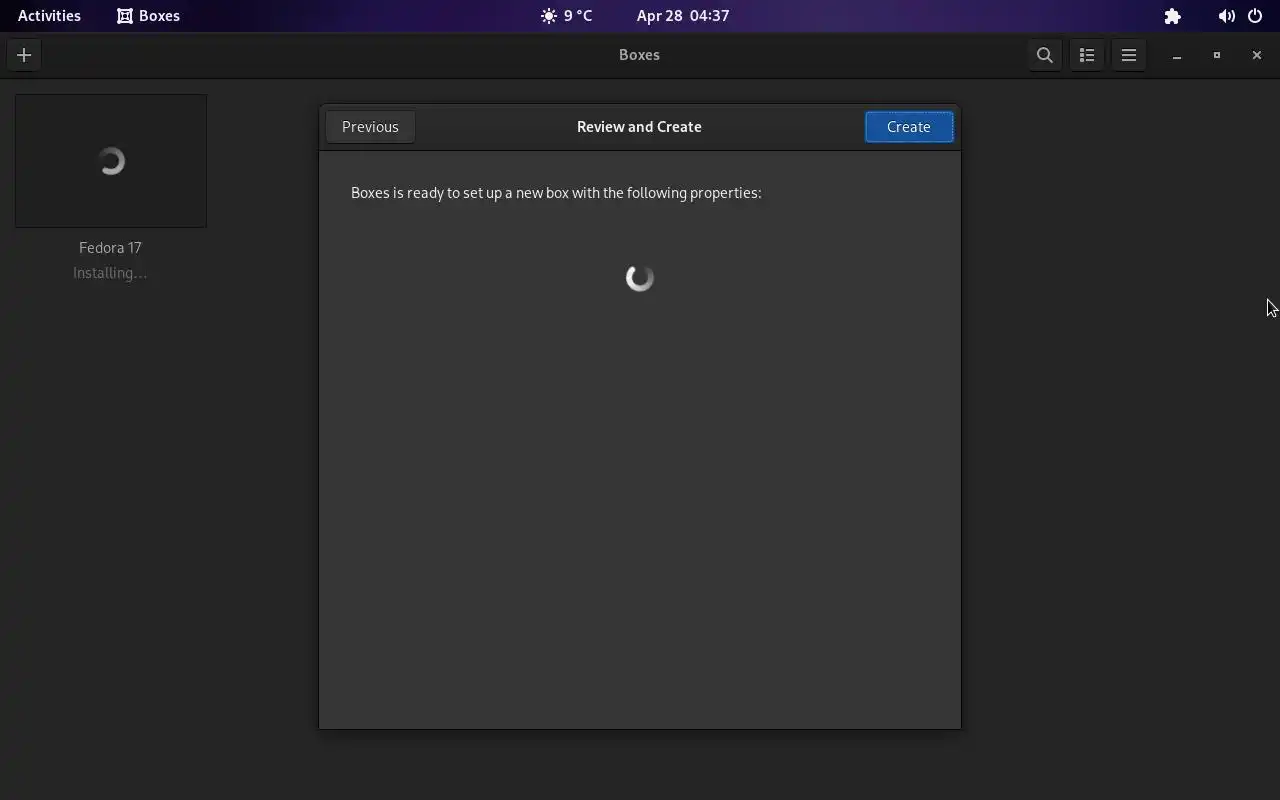This screenshot has width=1280, height=800.
Task: Open the Activities overview
Action: point(49,16)
